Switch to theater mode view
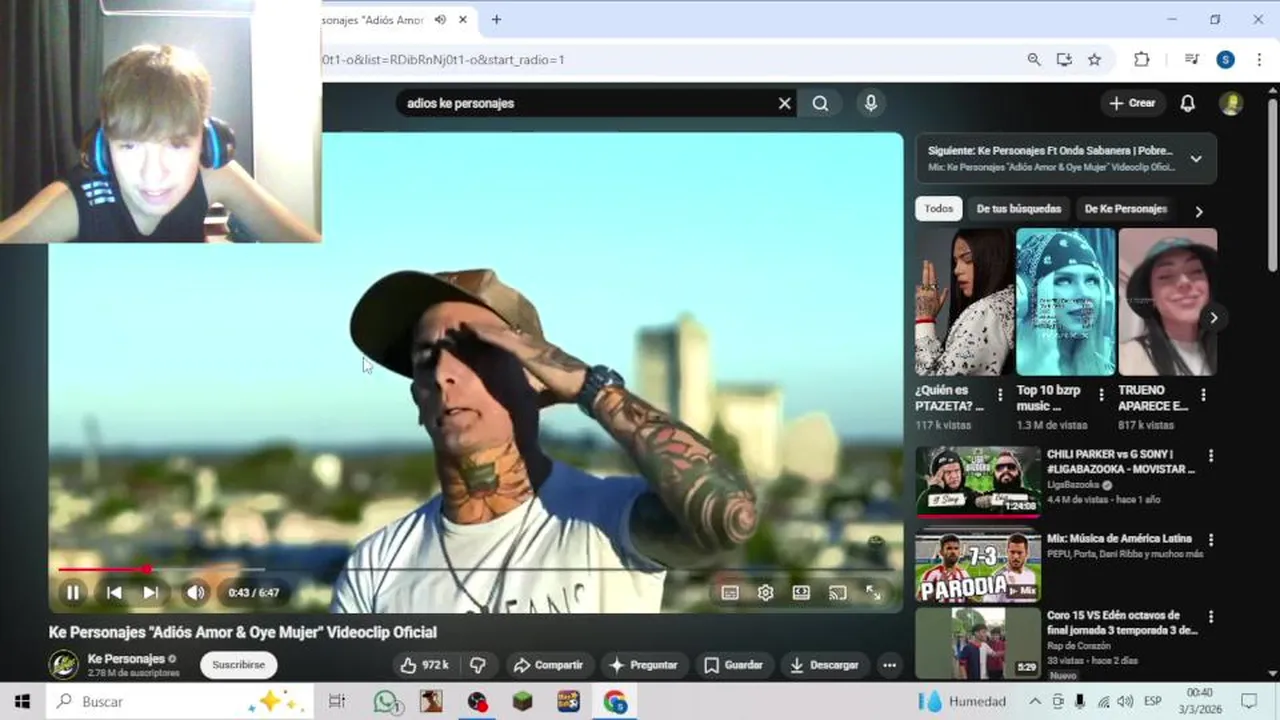This screenshot has width=1280, height=720. click(801, 593)
